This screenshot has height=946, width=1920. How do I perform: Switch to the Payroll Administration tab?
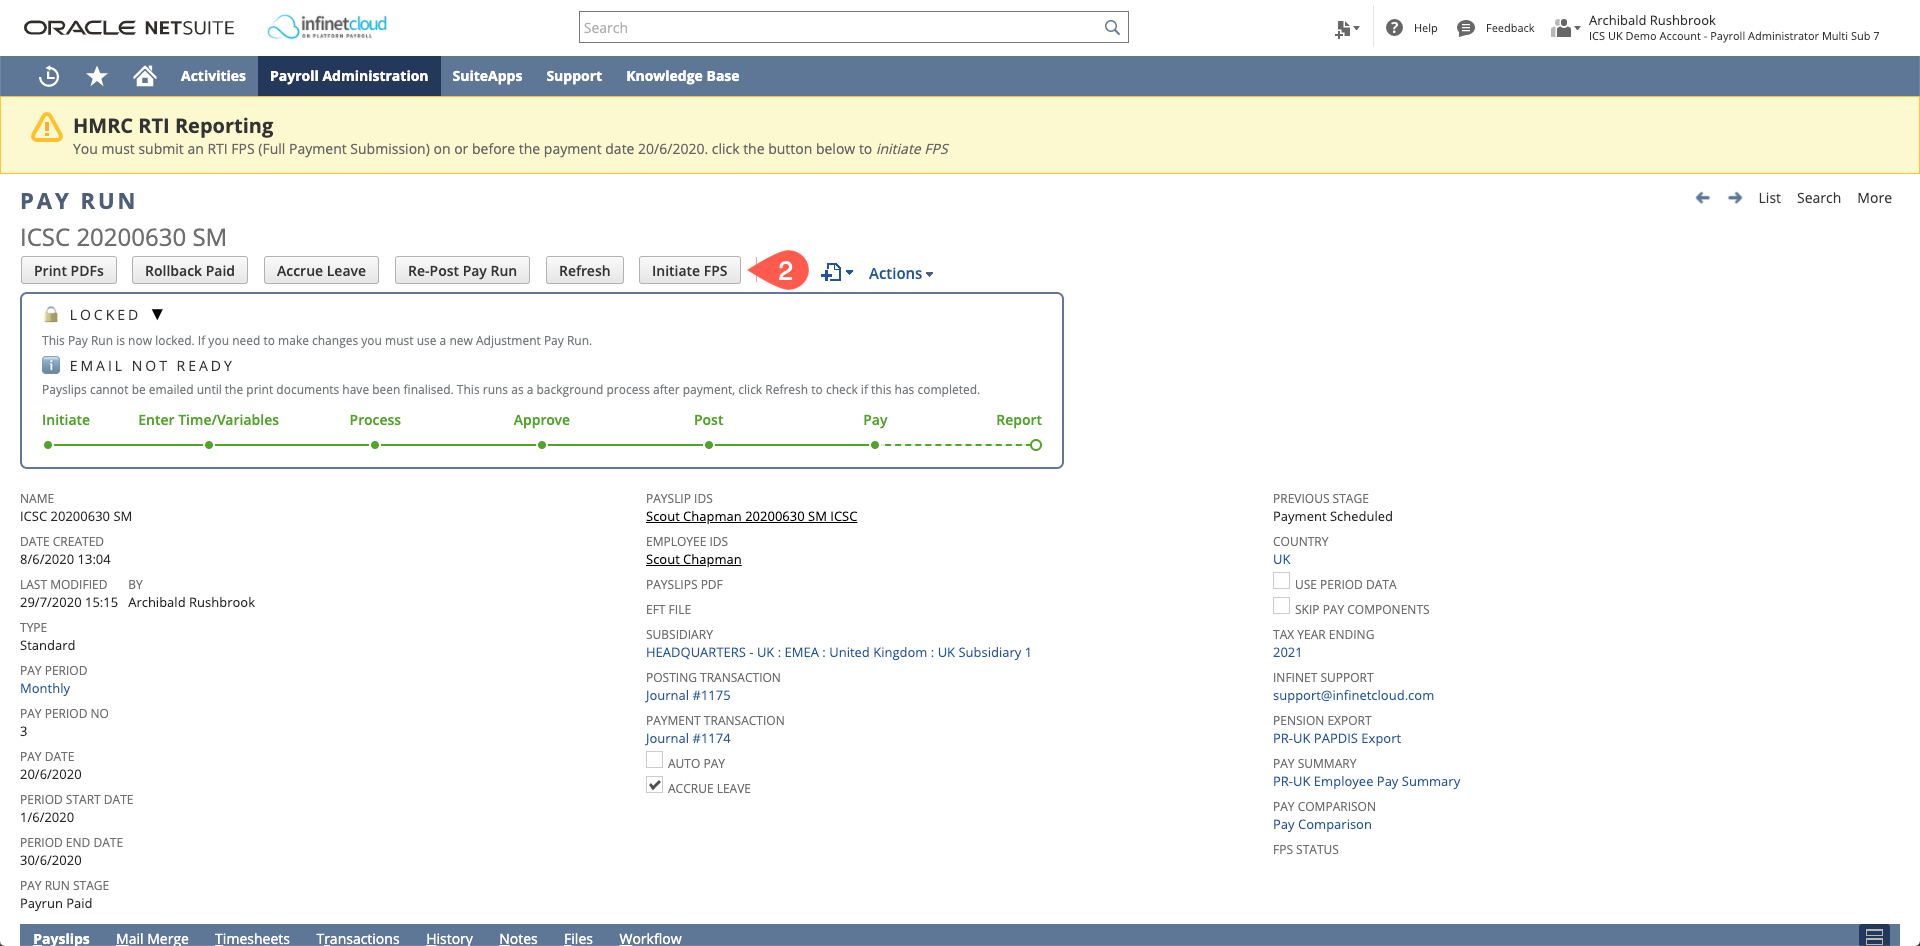[348, 76]
